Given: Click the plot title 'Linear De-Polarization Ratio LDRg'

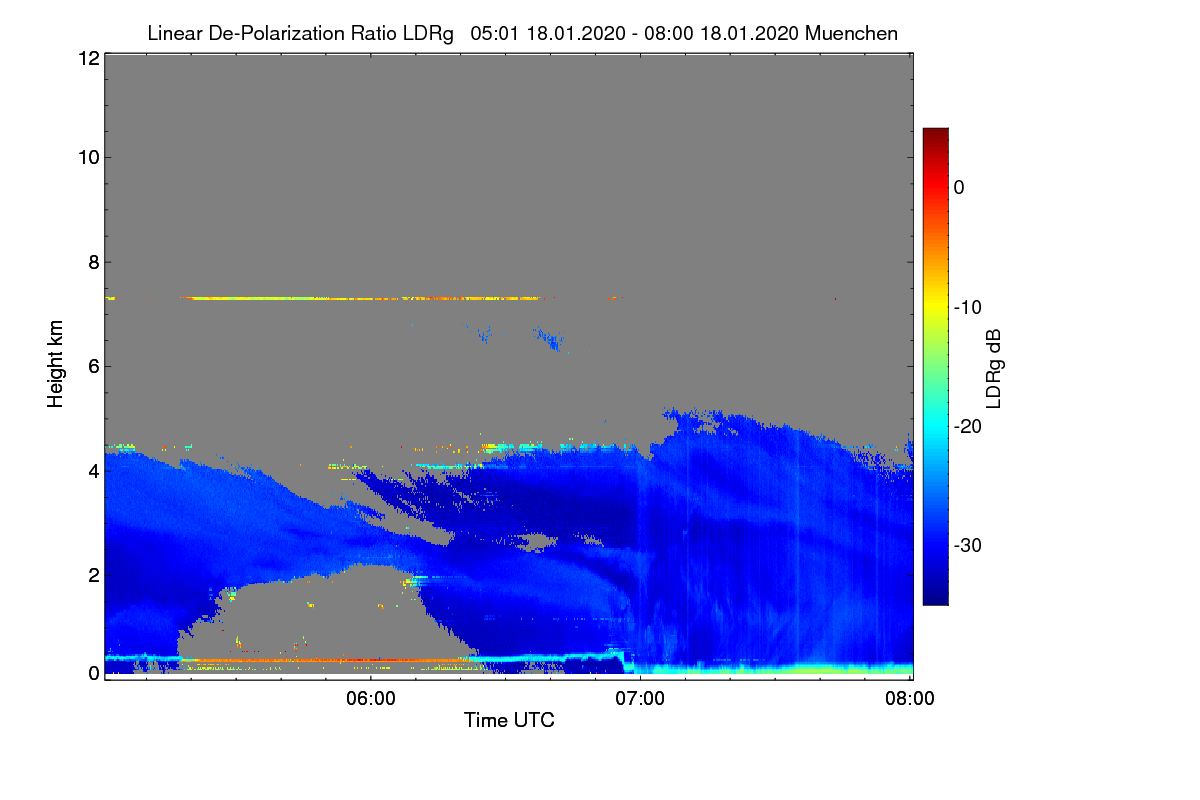Looking at the screenshot, I should 300,33.
